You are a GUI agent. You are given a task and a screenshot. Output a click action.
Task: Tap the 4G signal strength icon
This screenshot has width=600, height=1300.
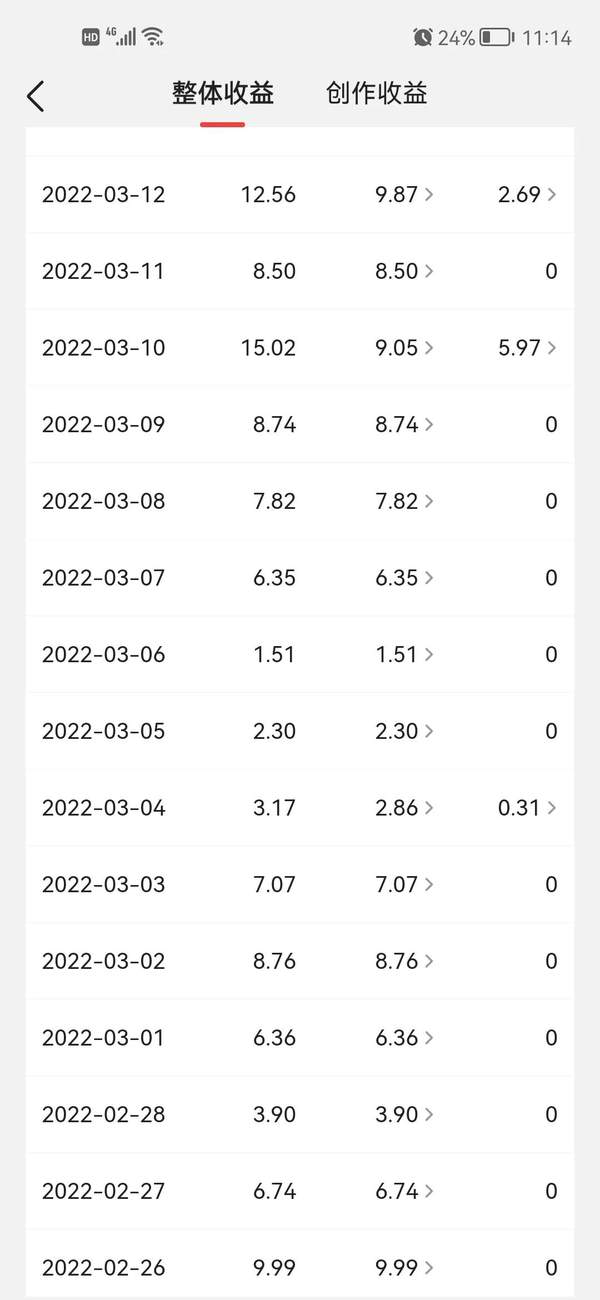[x=122, y=37]
